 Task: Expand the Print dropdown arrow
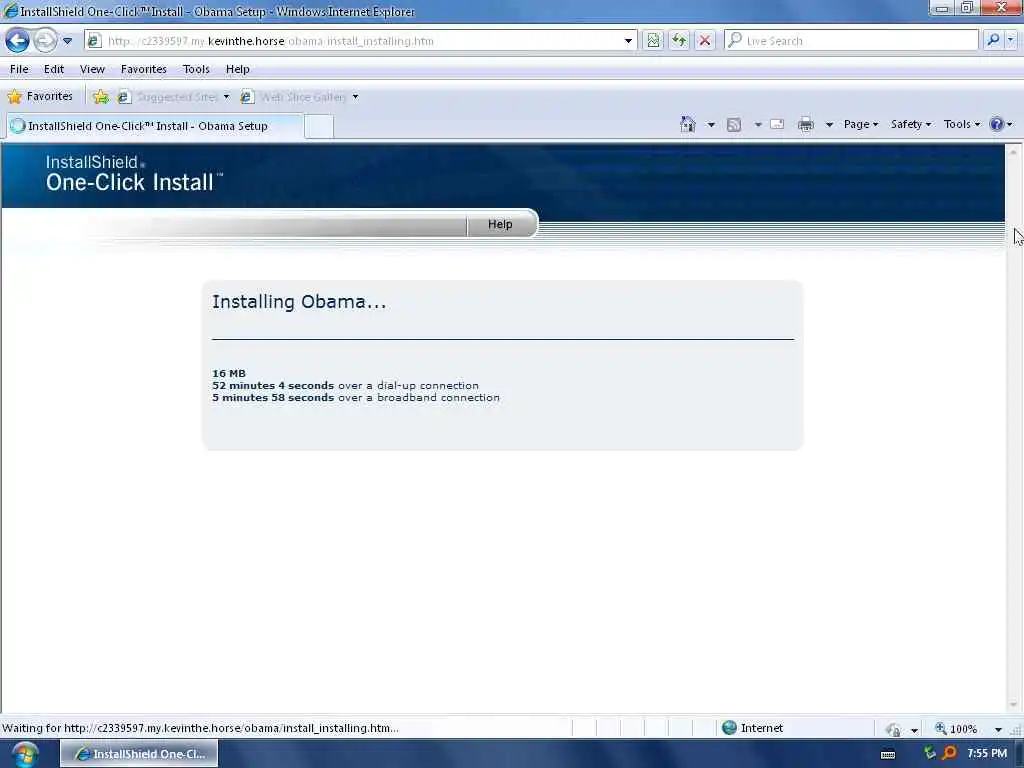(829, 125)
